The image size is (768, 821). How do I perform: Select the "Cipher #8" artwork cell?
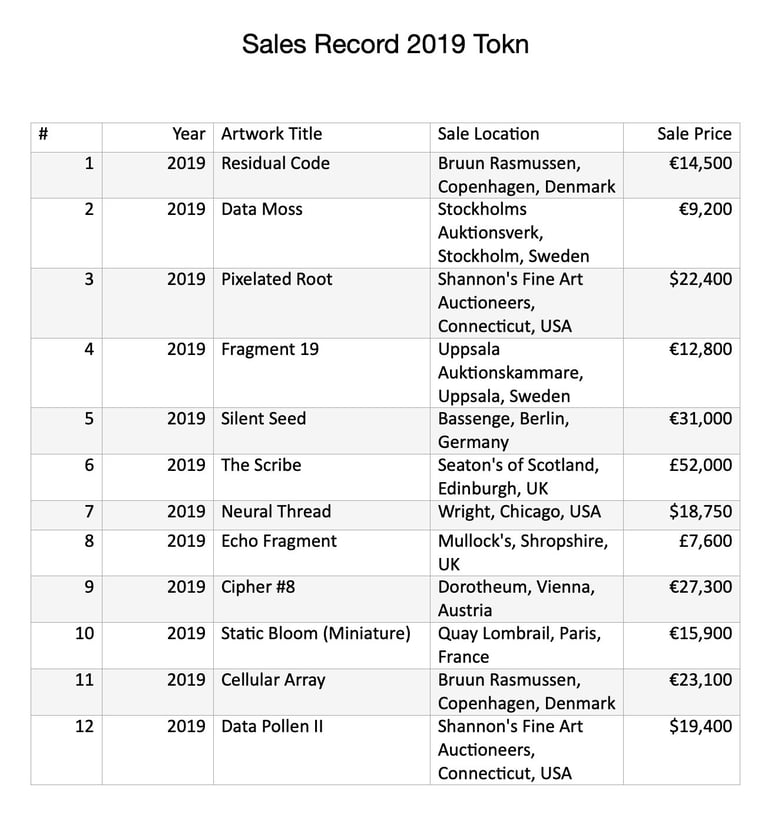(x=258, y=587)
